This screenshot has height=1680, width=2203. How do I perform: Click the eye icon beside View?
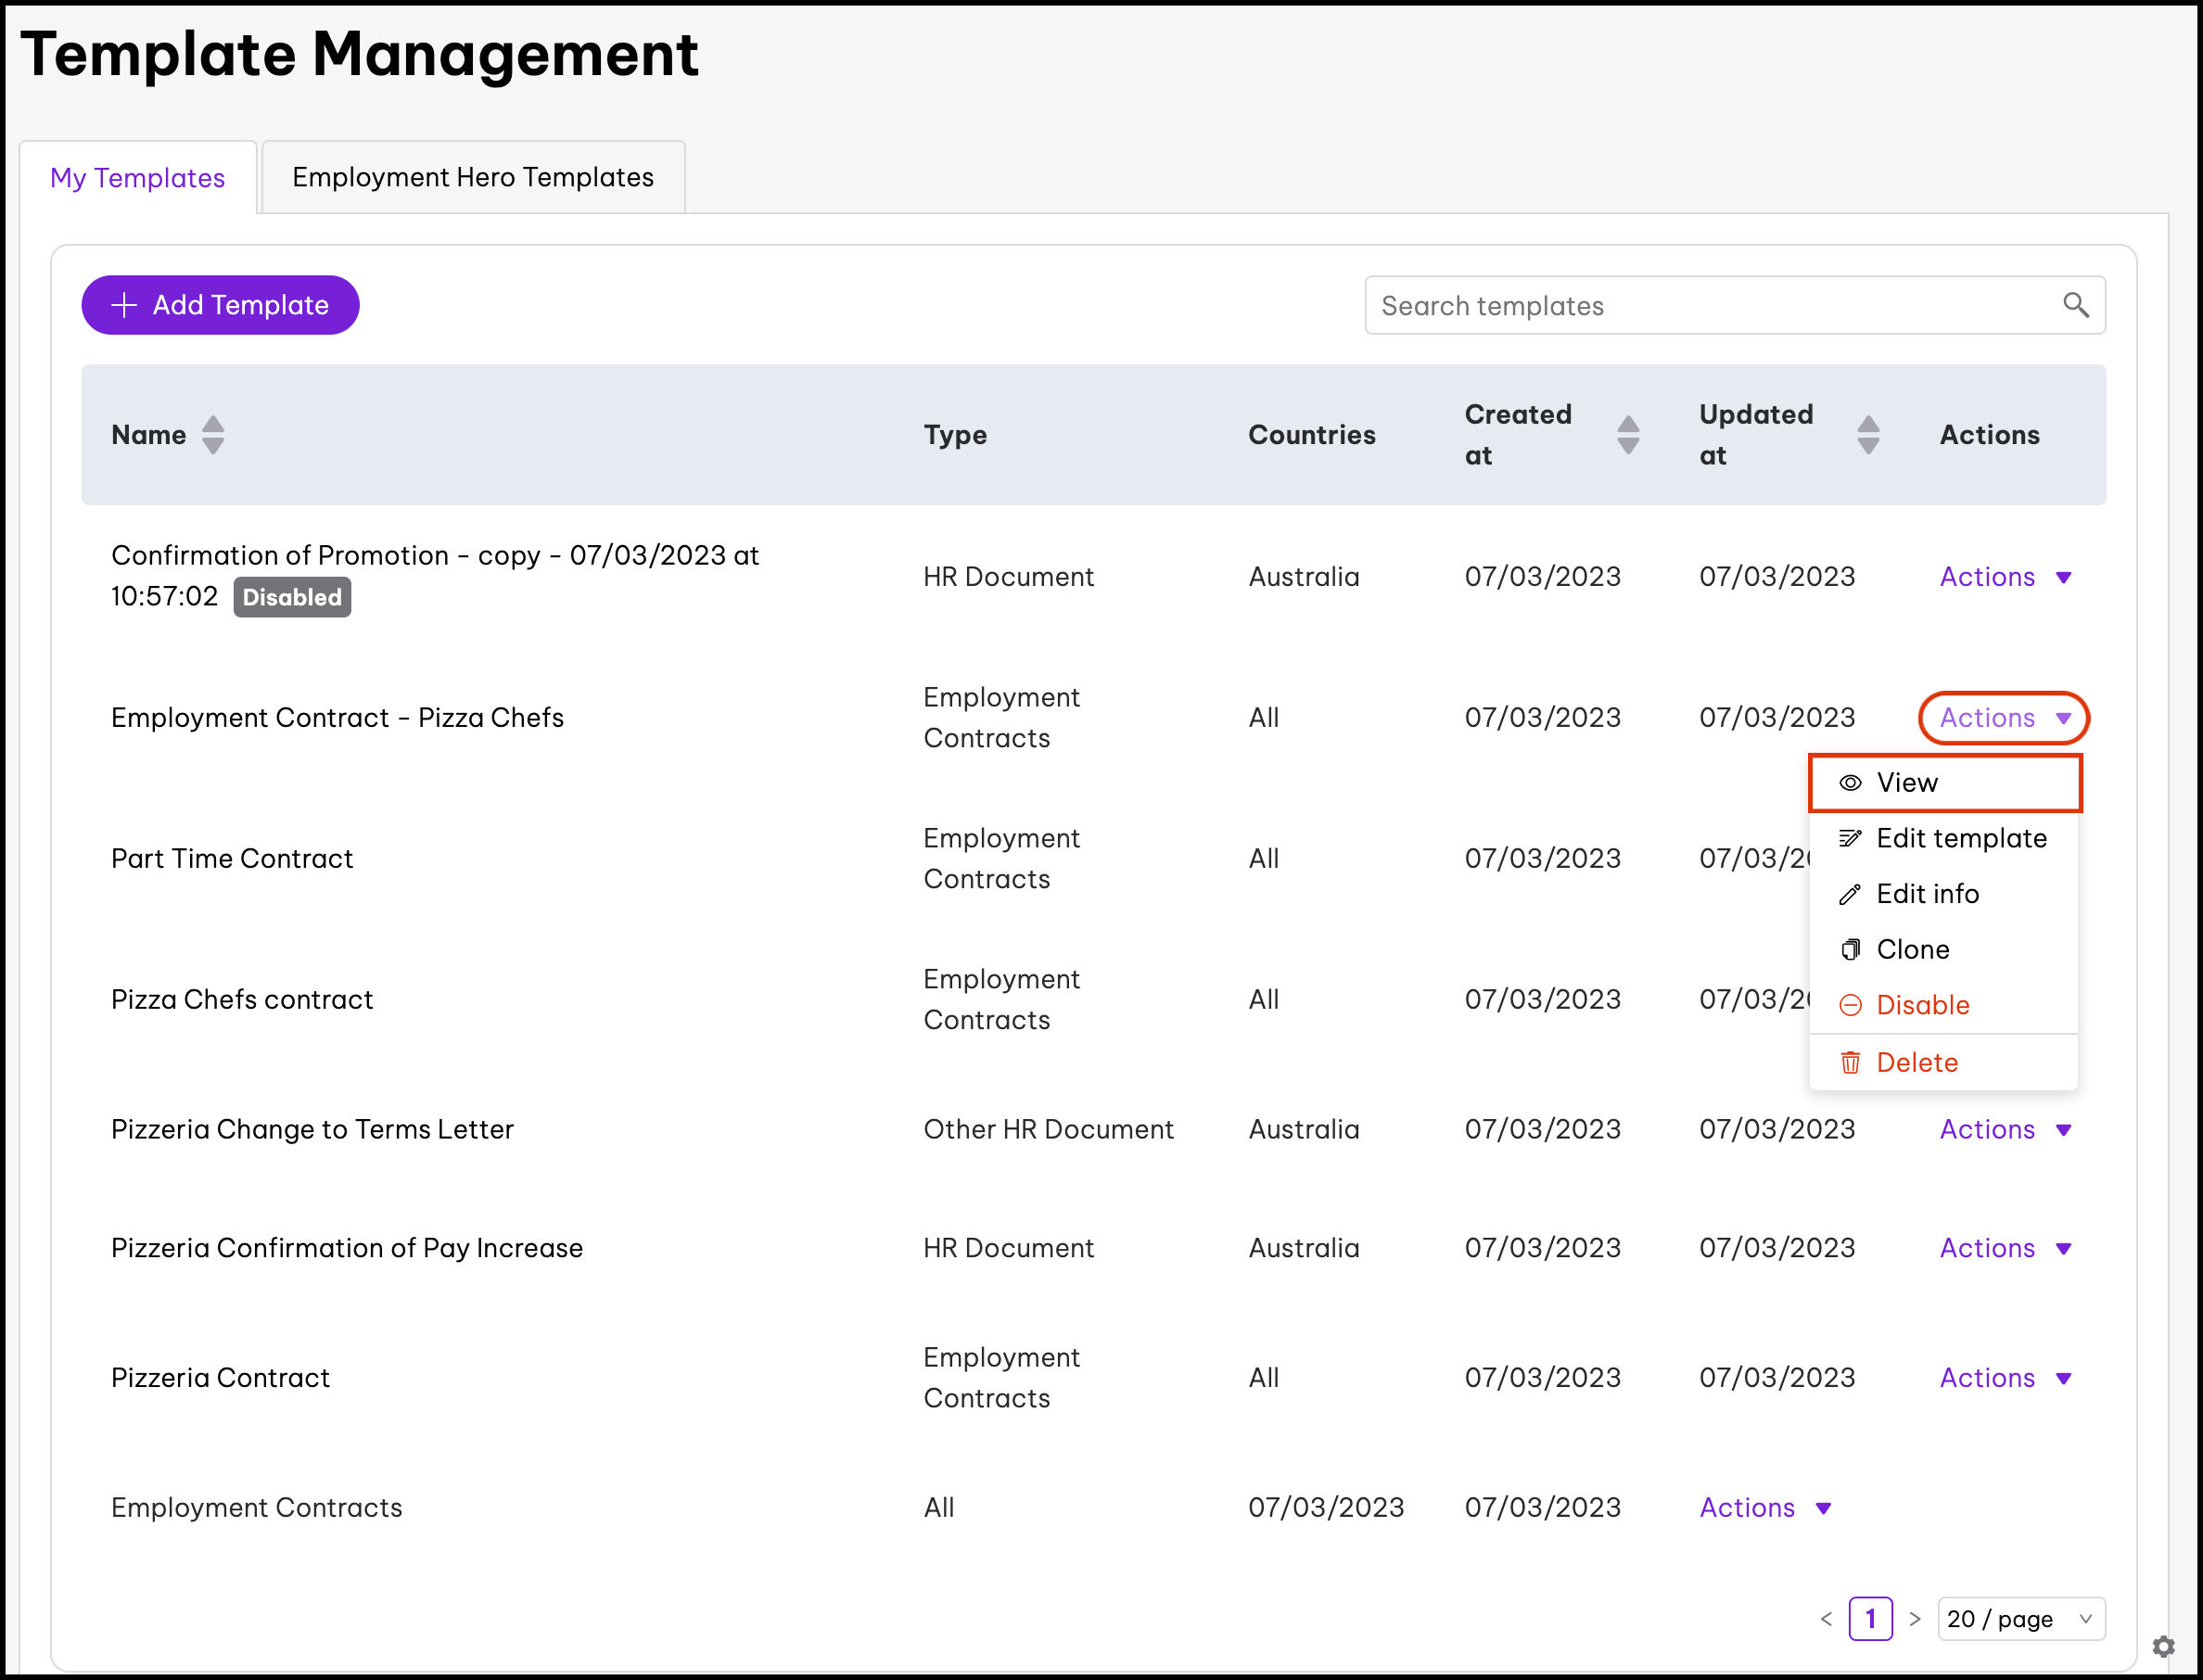pos(1850,783)
